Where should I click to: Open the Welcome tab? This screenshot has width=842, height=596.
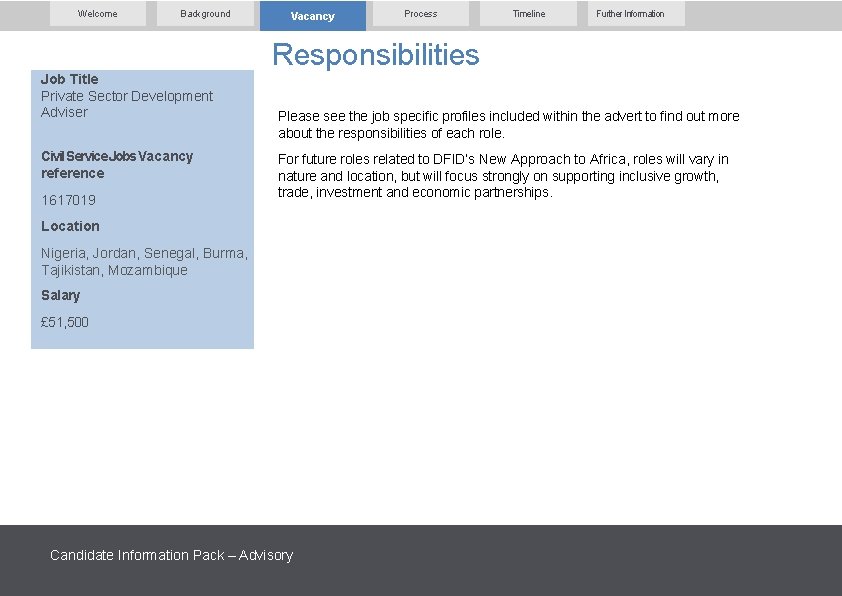(98, 13)
